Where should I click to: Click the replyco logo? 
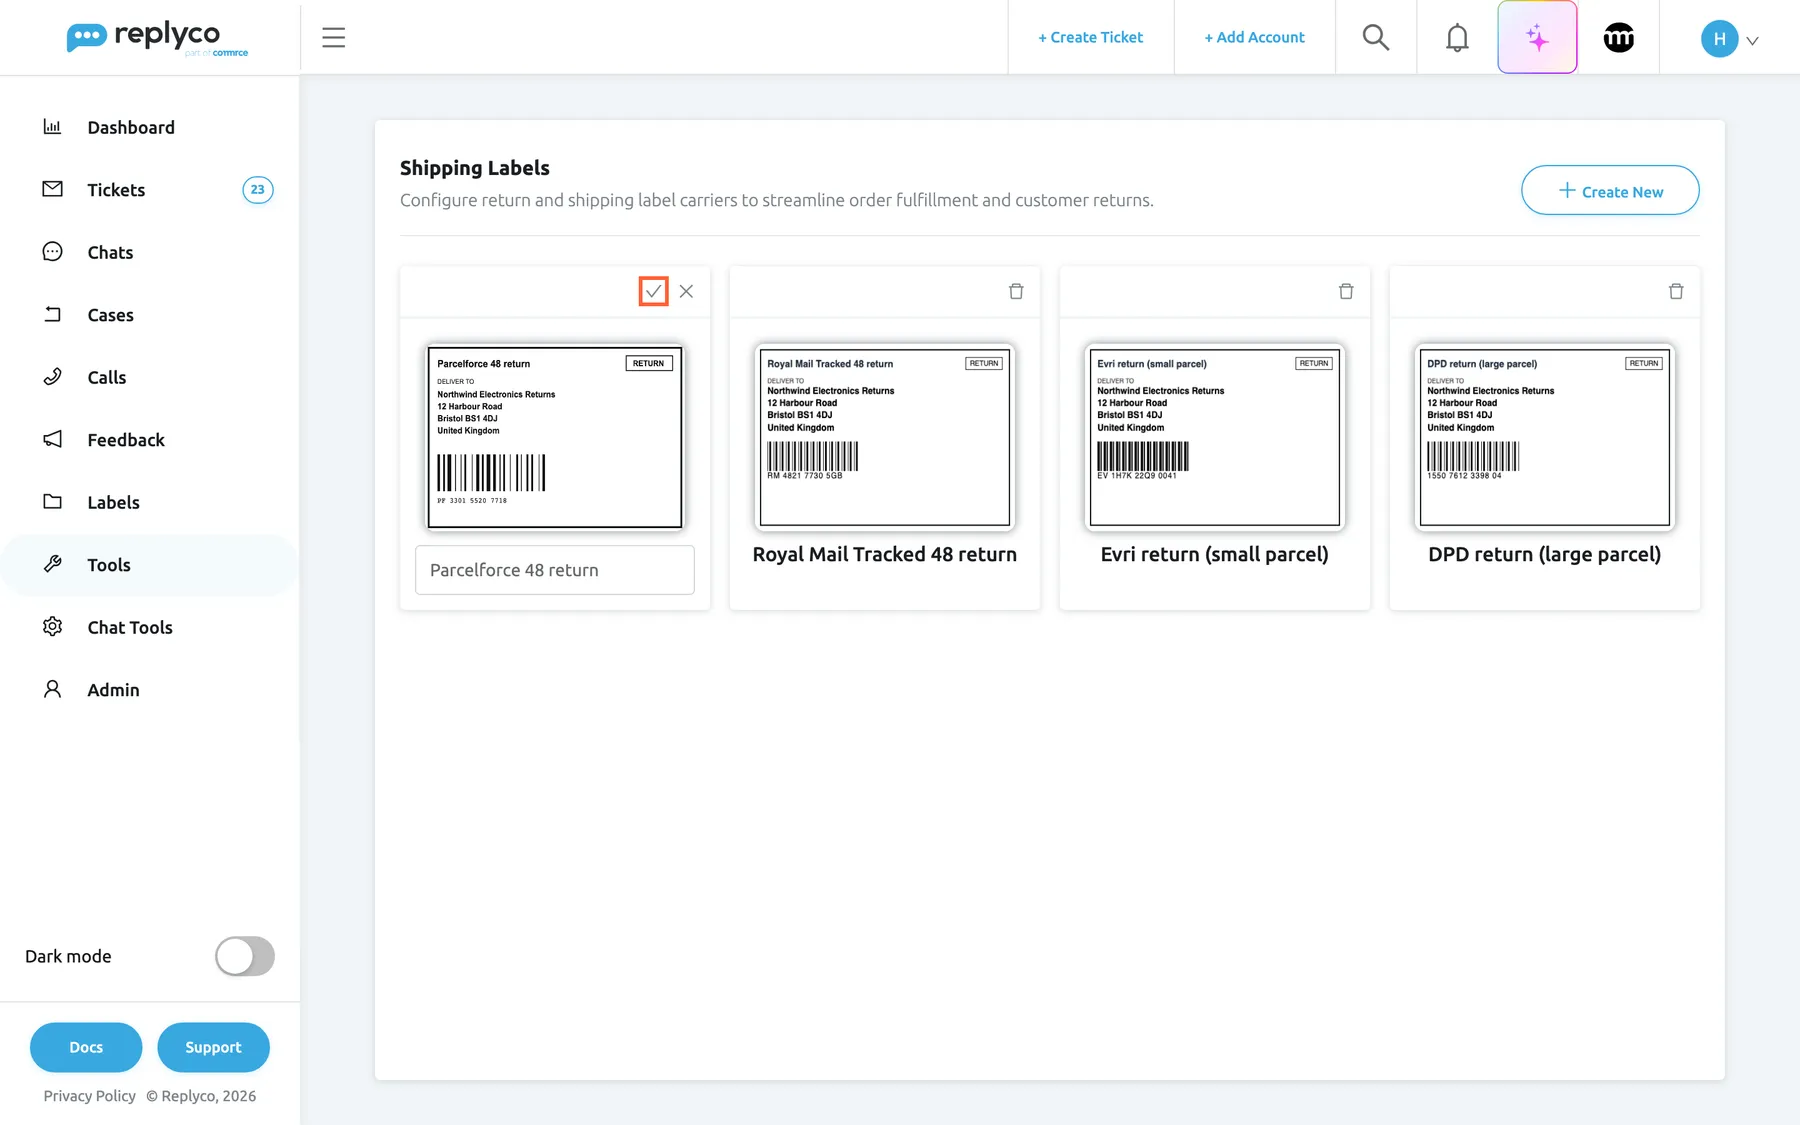(157, 38)
